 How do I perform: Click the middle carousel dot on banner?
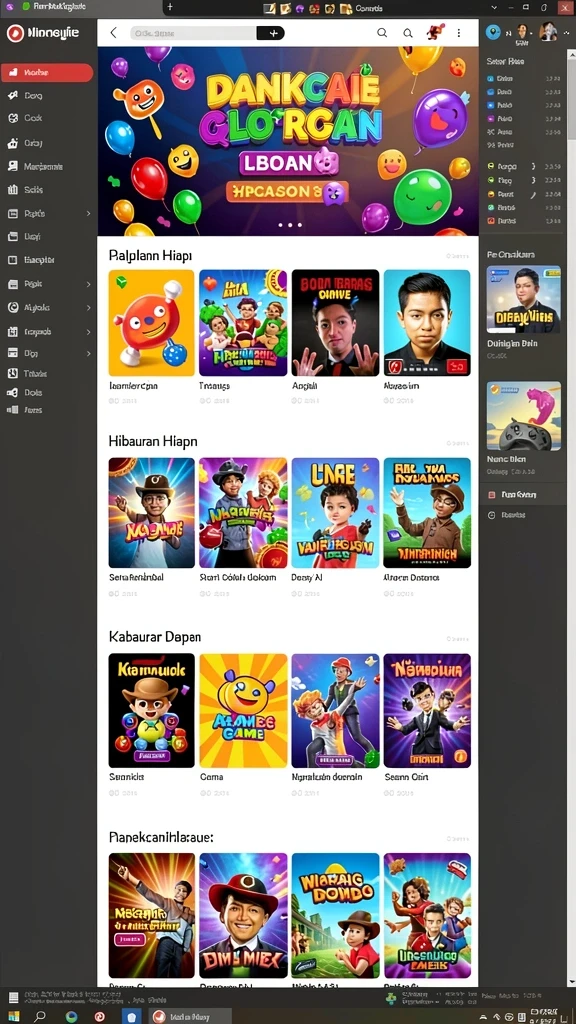(290, 225)
